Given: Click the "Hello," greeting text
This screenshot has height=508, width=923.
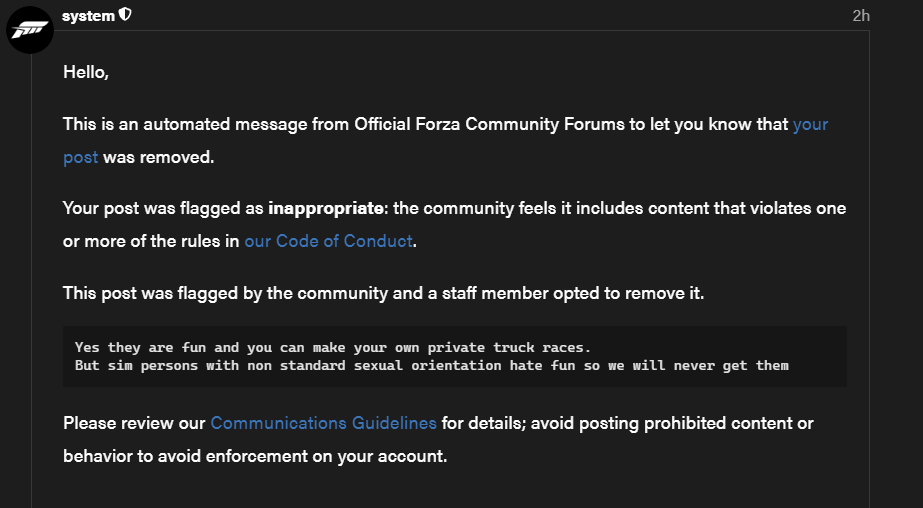Looking at the screenshot, I should pos(86,72).
